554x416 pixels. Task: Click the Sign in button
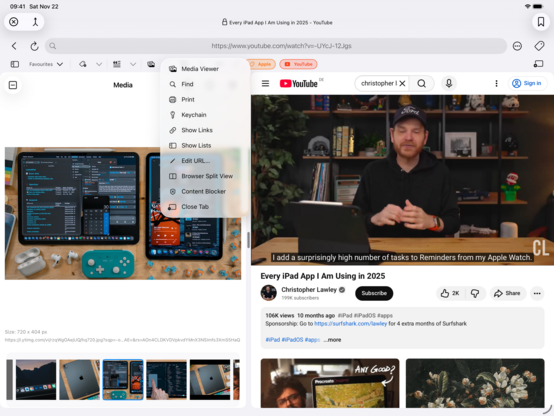click(527, 83)
